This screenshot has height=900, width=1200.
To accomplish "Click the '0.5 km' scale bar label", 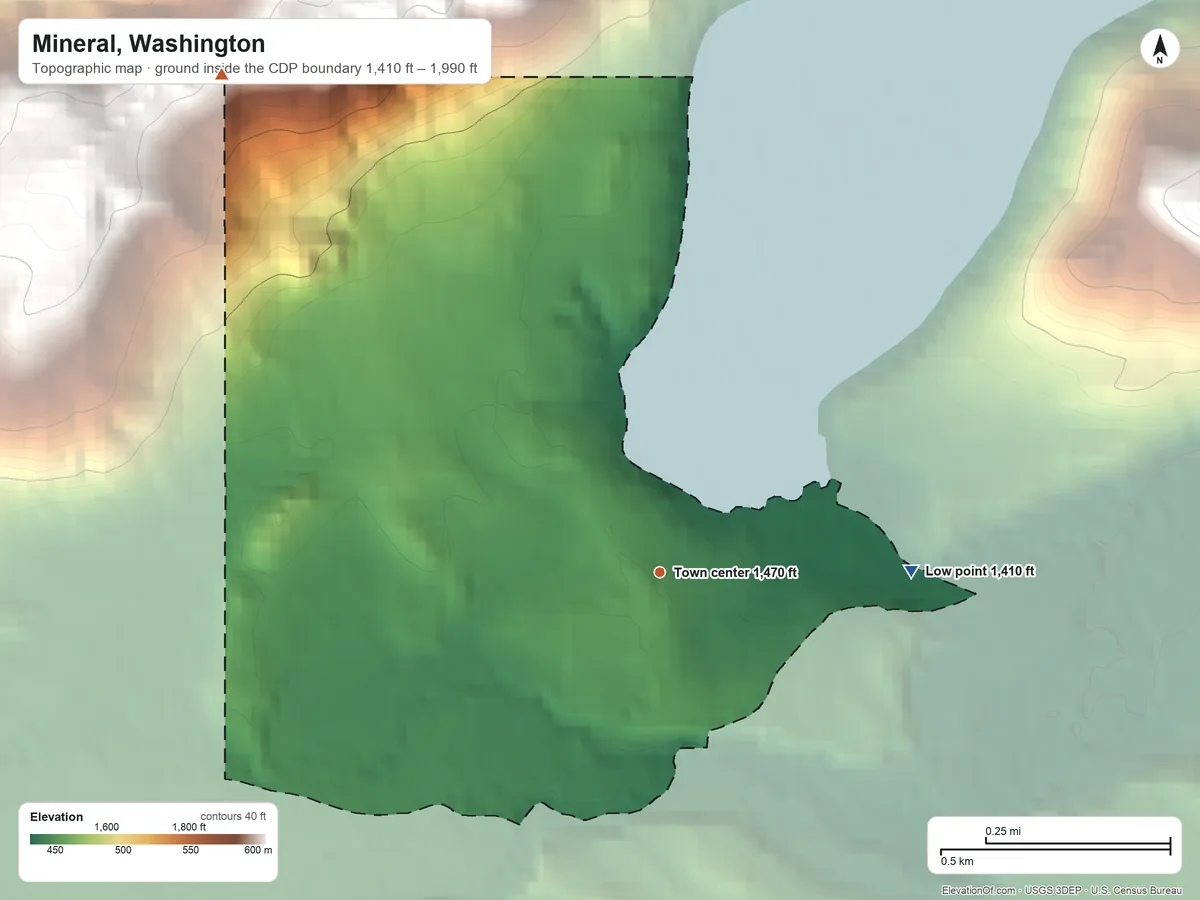I will [x=957, y=861].
